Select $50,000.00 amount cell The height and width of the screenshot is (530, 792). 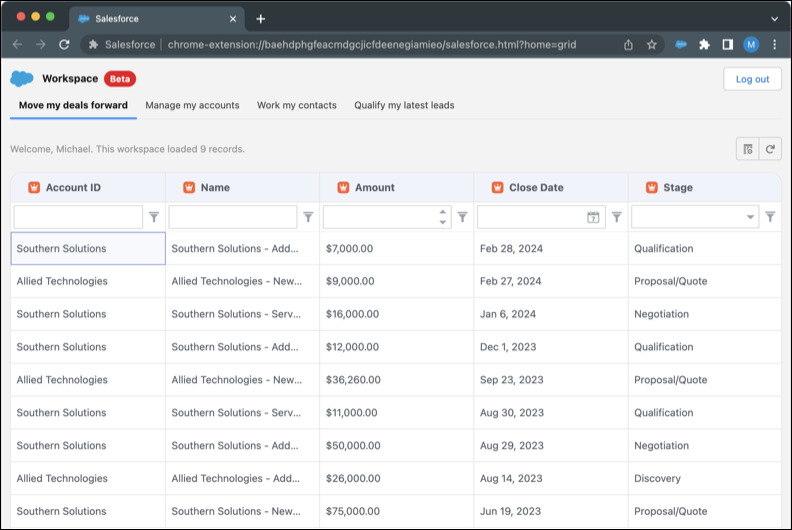pos(397,446)
